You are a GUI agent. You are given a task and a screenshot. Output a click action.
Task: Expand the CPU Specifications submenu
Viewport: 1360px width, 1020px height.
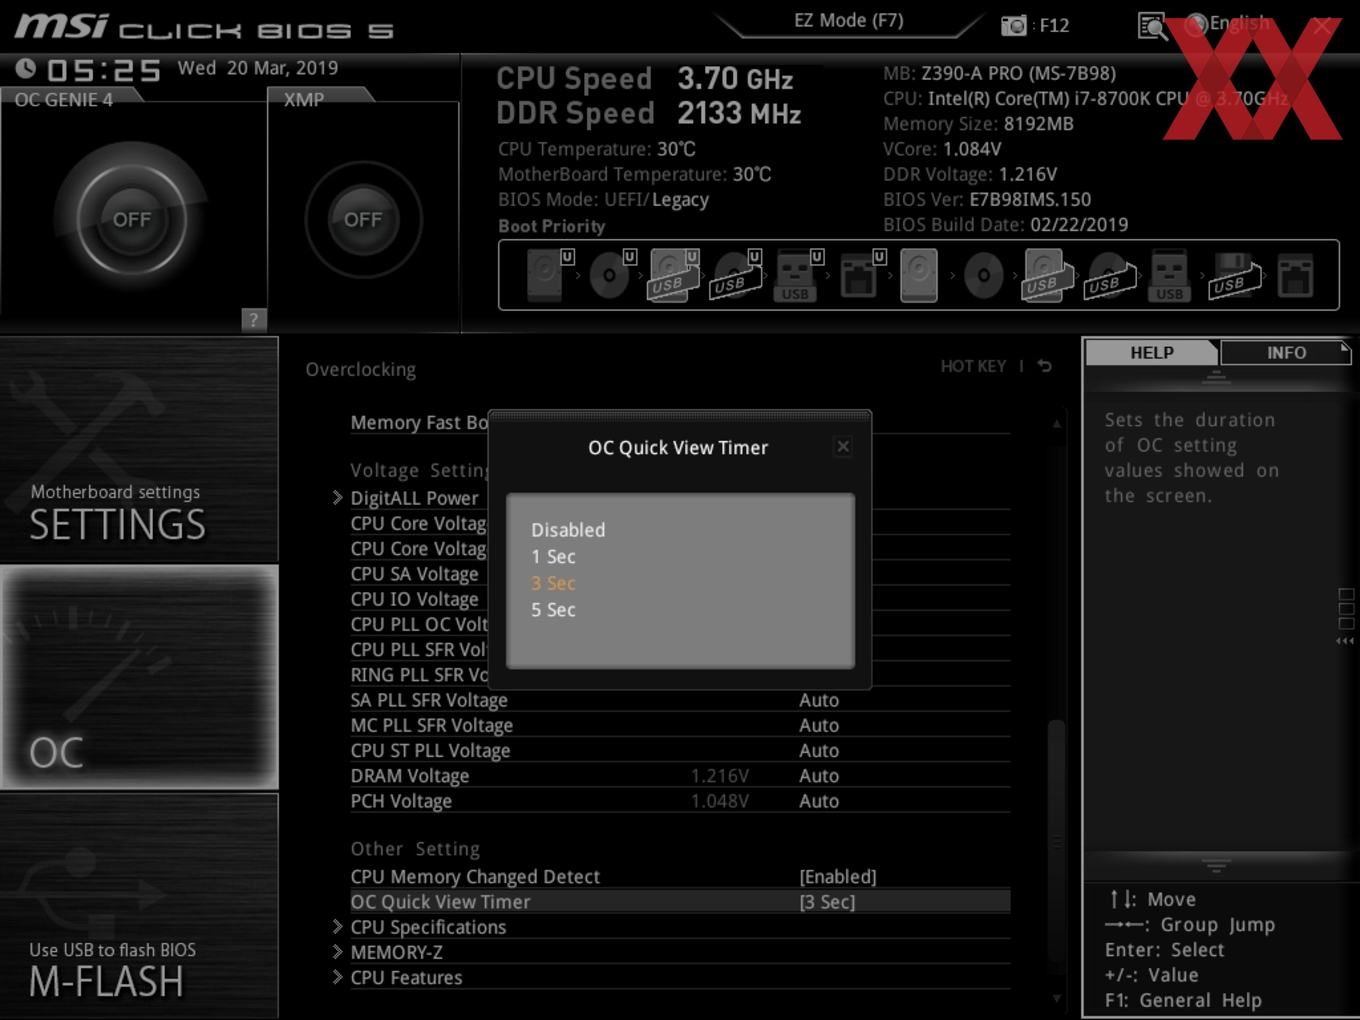428,927
